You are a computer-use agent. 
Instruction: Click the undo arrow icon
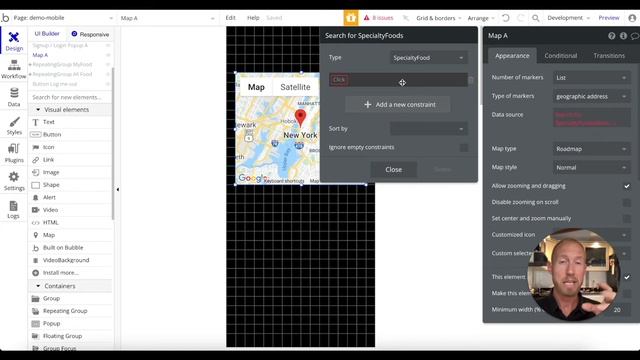(x=506, y=18)
